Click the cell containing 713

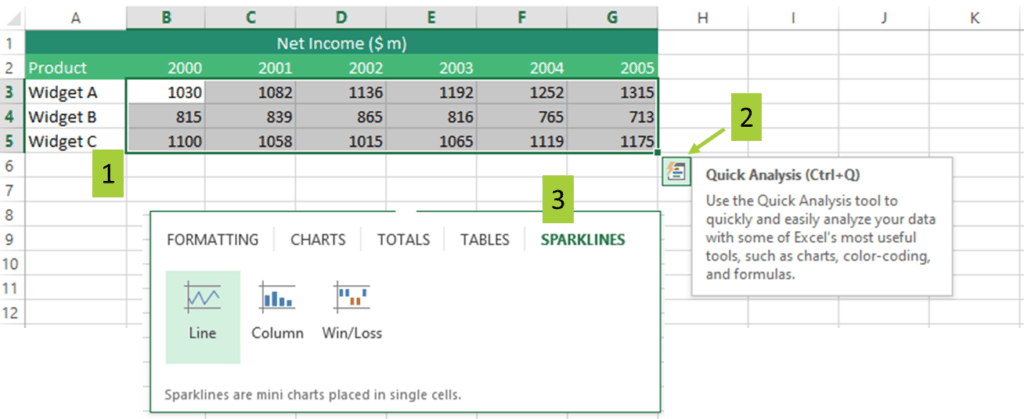pos(613,117)
